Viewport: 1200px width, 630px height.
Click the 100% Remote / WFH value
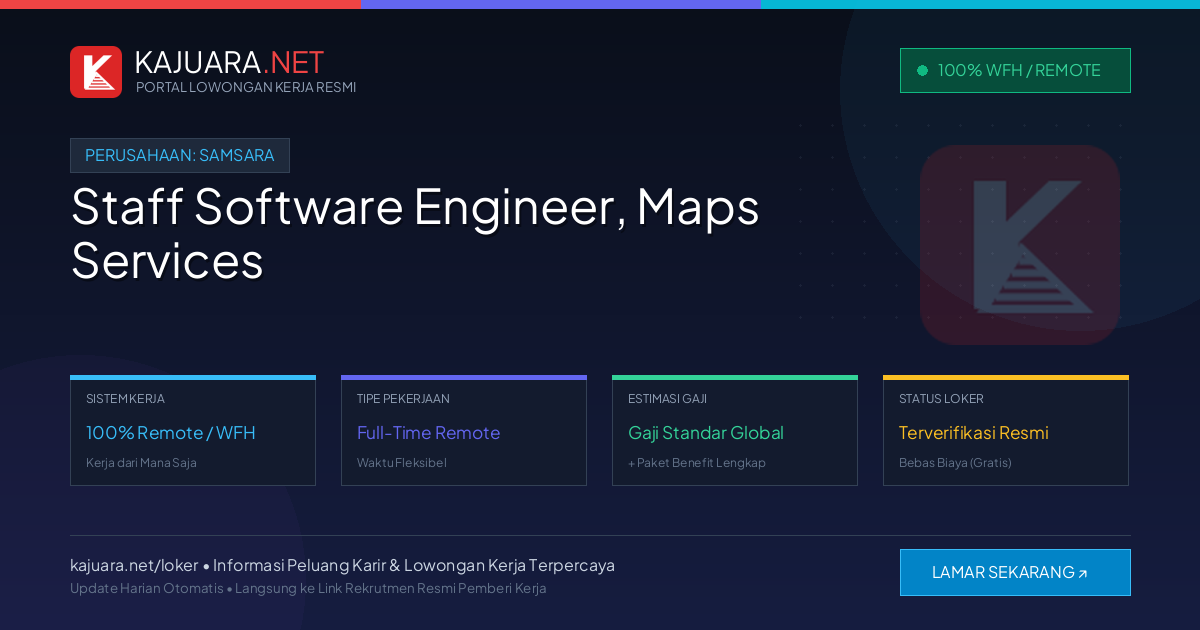pos(171,433)
